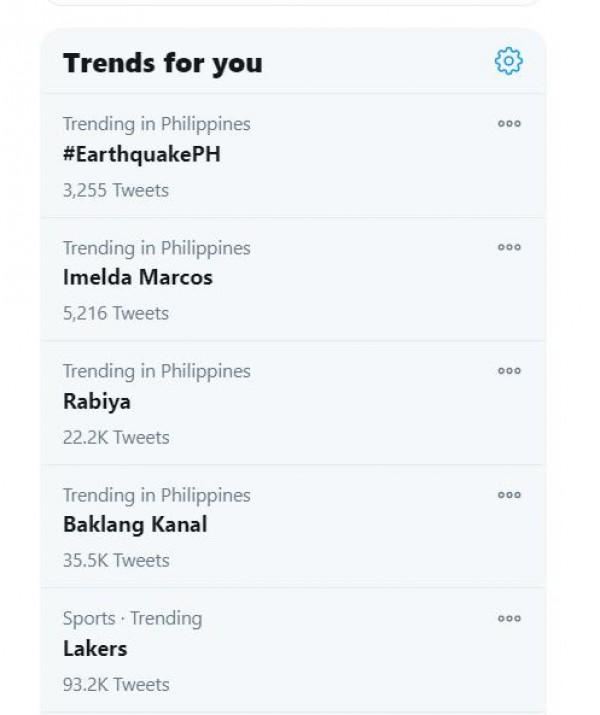Click "Trending in Philippines" above #EarthquakePH
This screenshot has width=600, height=715.
(157, 124)
